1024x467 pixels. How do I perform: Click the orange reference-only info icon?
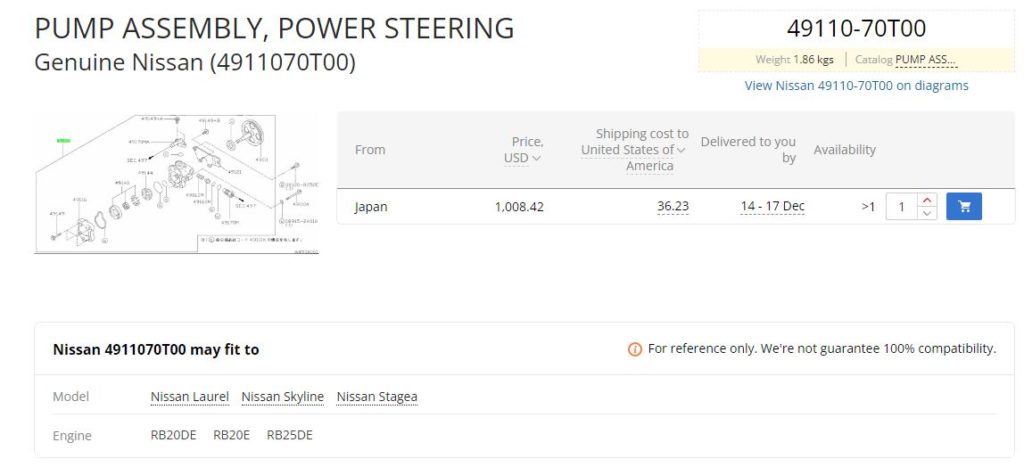[634, 349]
